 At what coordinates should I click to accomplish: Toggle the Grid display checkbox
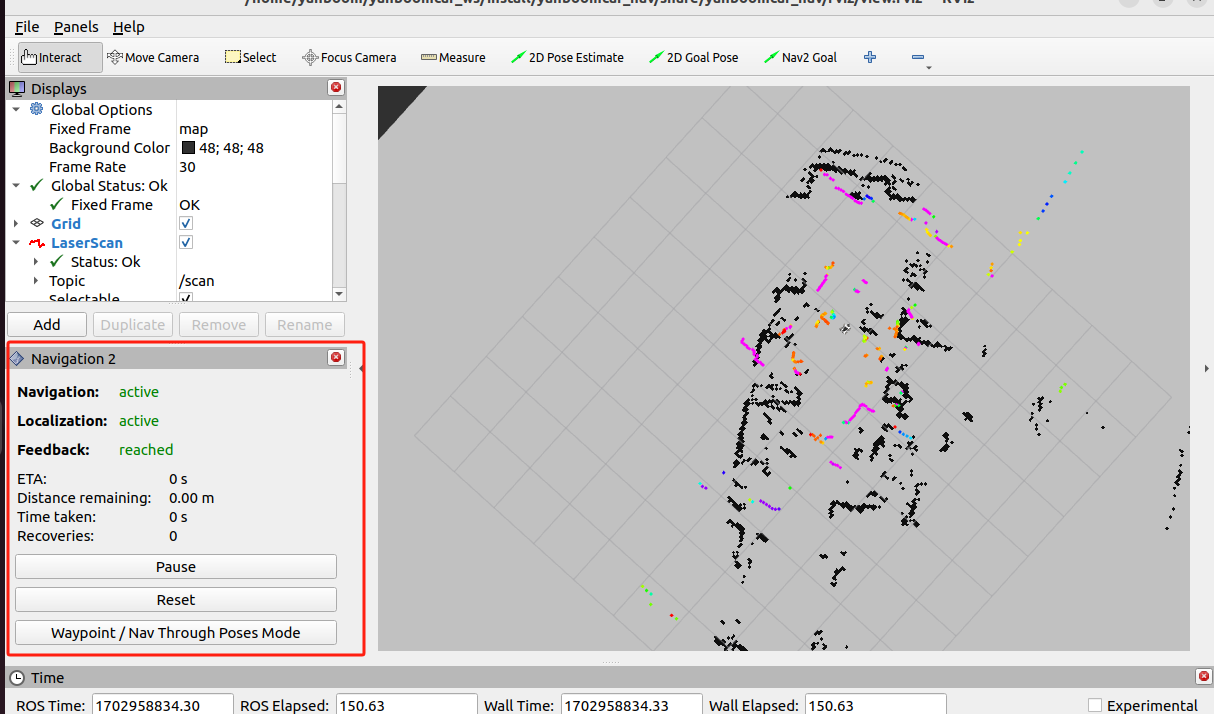pos(186,223)
